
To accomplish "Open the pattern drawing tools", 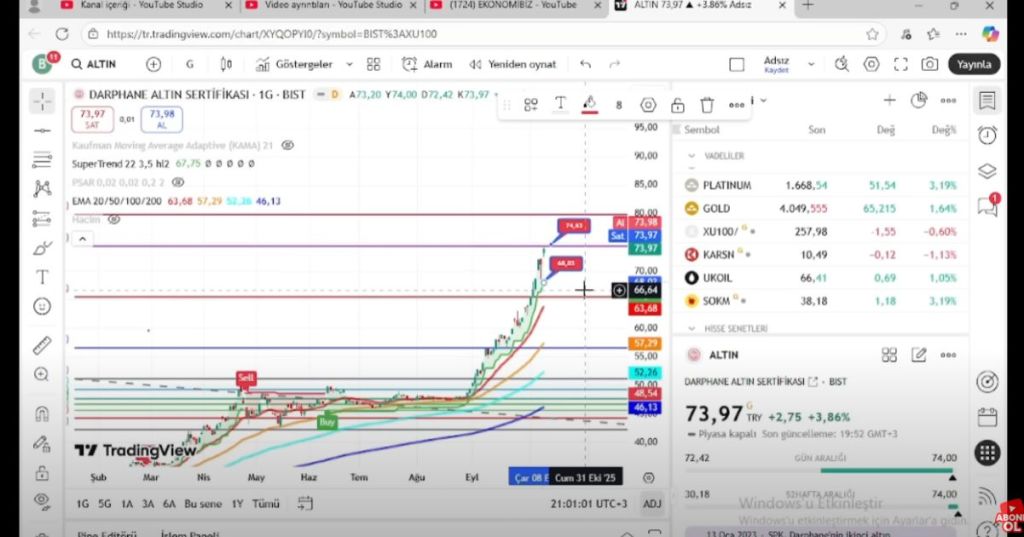I will click(x=42, y=189).
